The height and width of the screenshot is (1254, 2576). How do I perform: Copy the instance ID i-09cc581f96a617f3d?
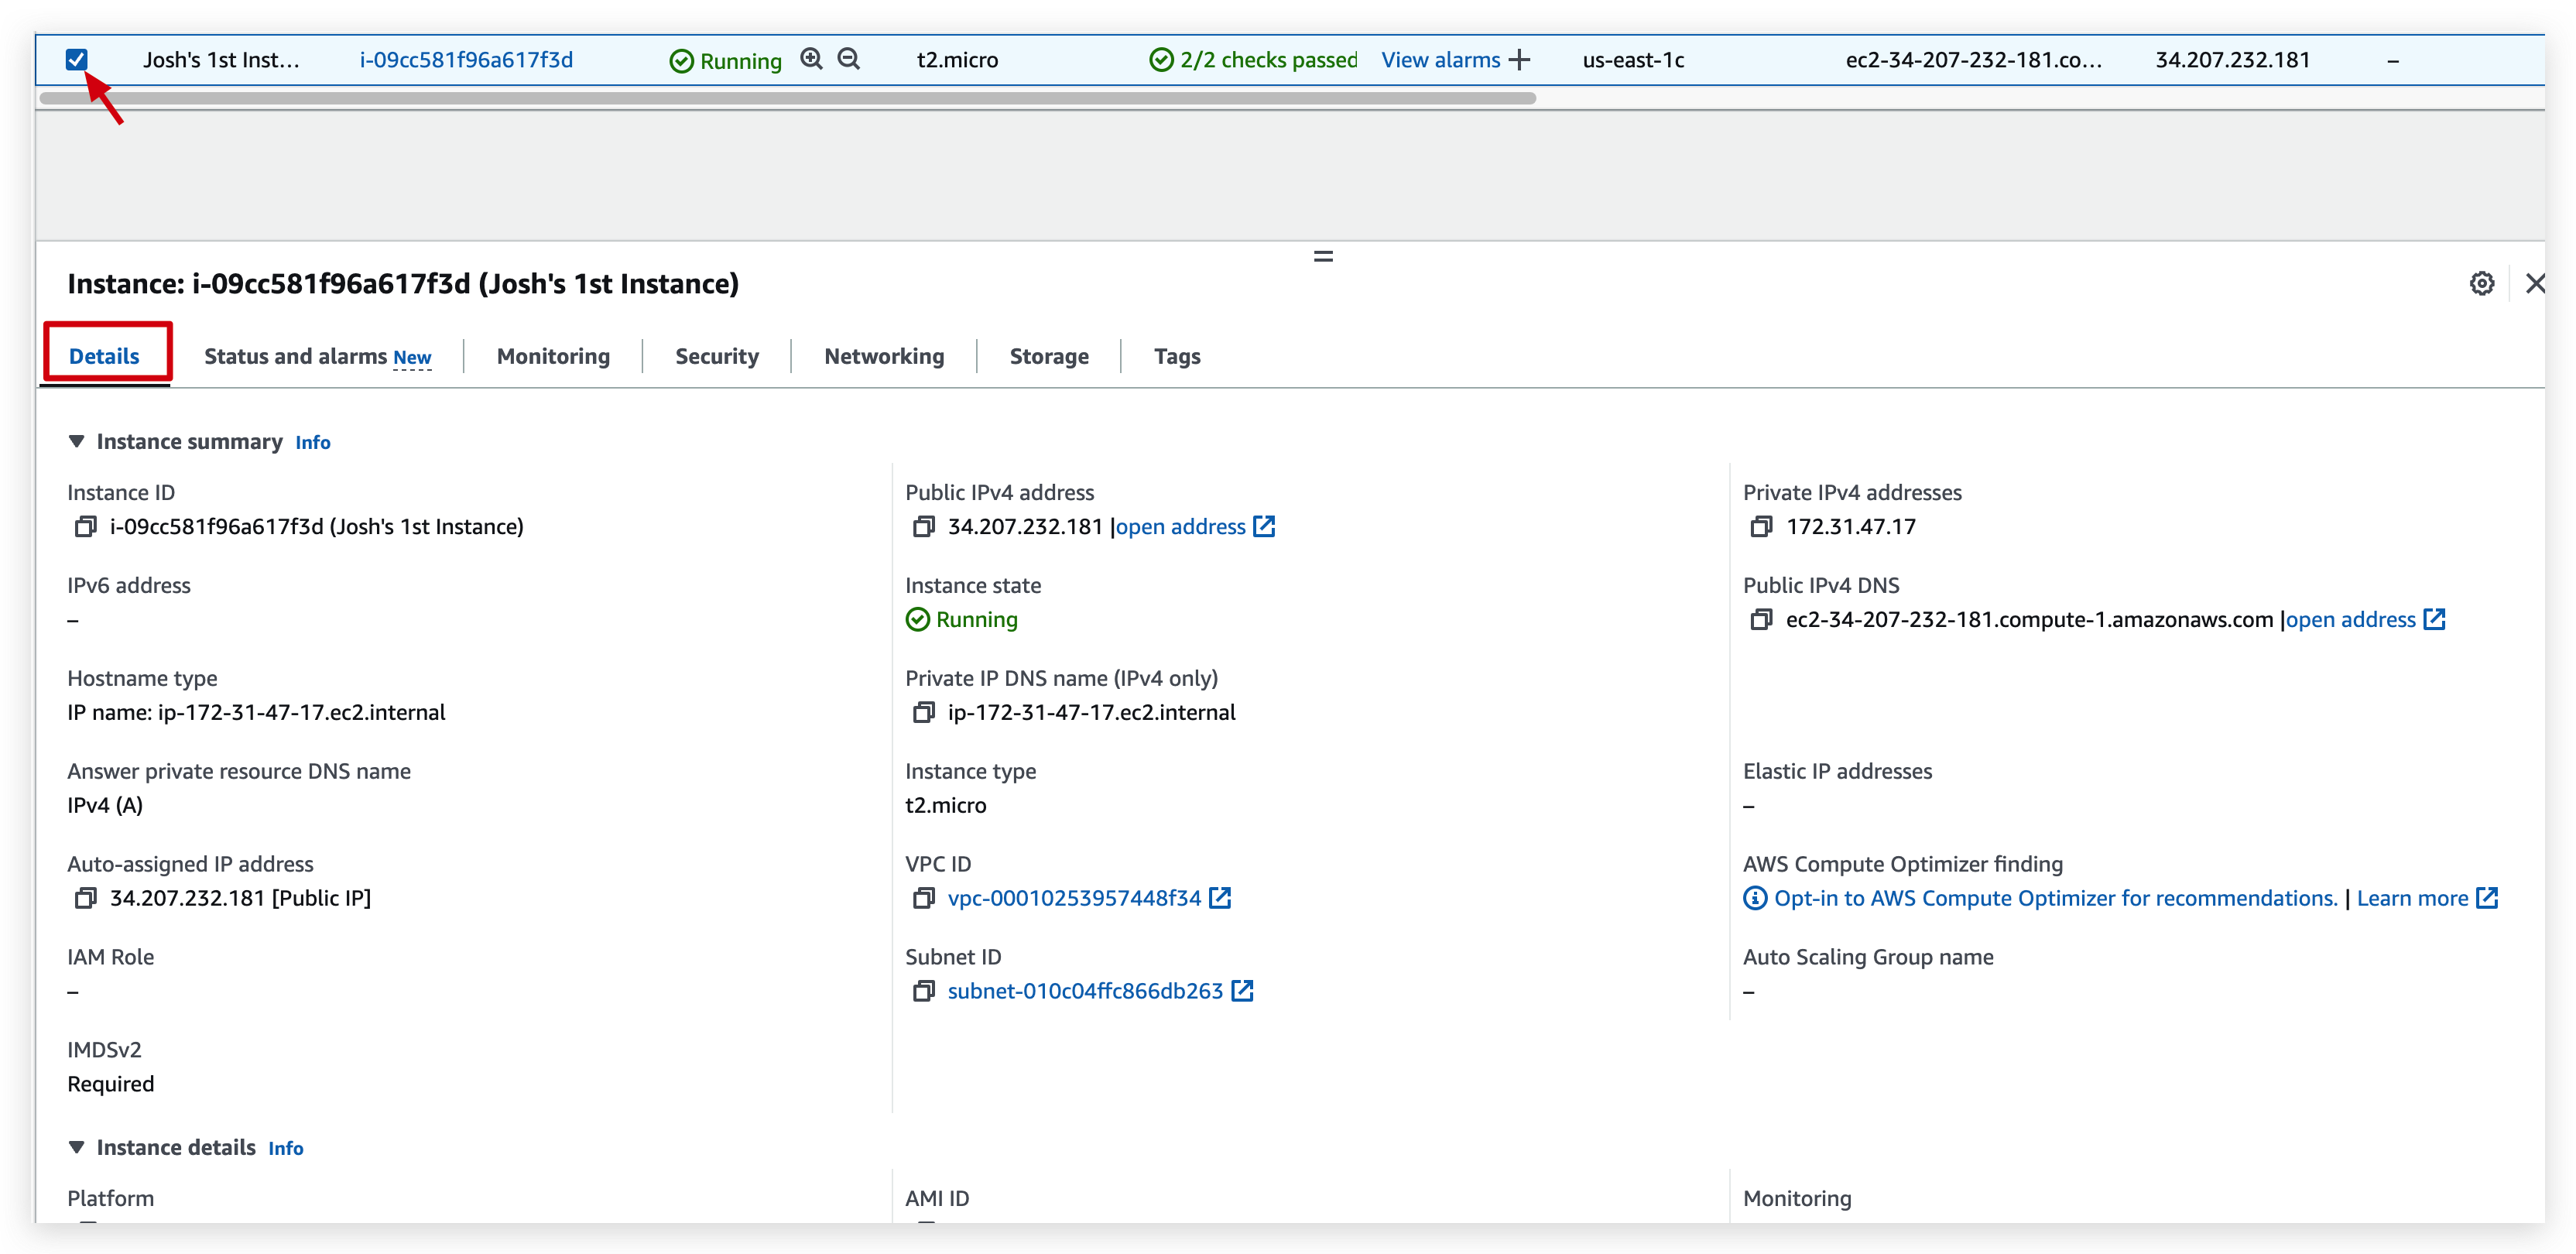(85, 527)
